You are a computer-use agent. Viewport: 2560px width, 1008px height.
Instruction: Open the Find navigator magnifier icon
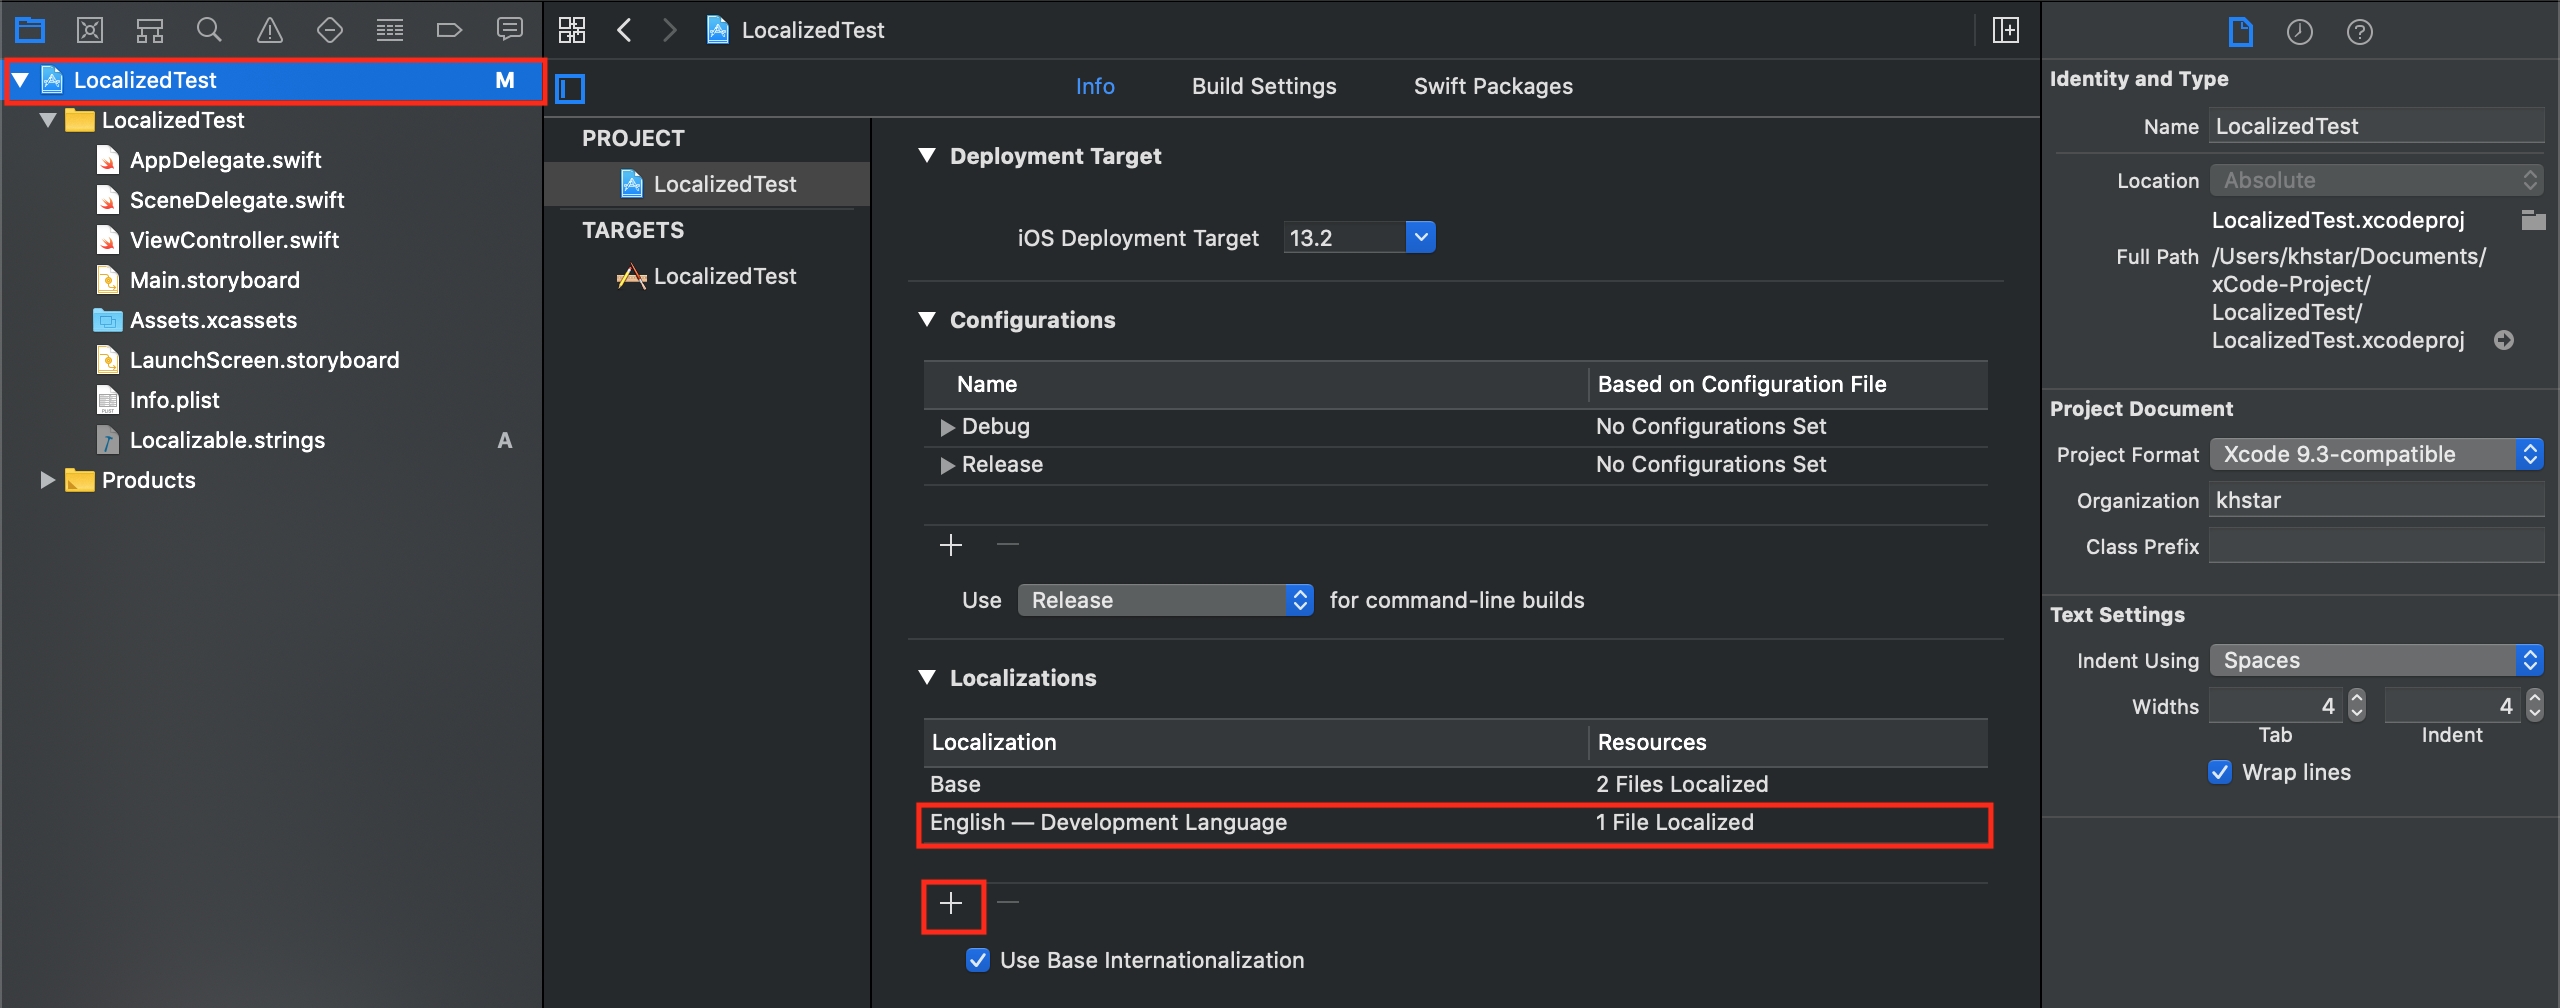209,30
